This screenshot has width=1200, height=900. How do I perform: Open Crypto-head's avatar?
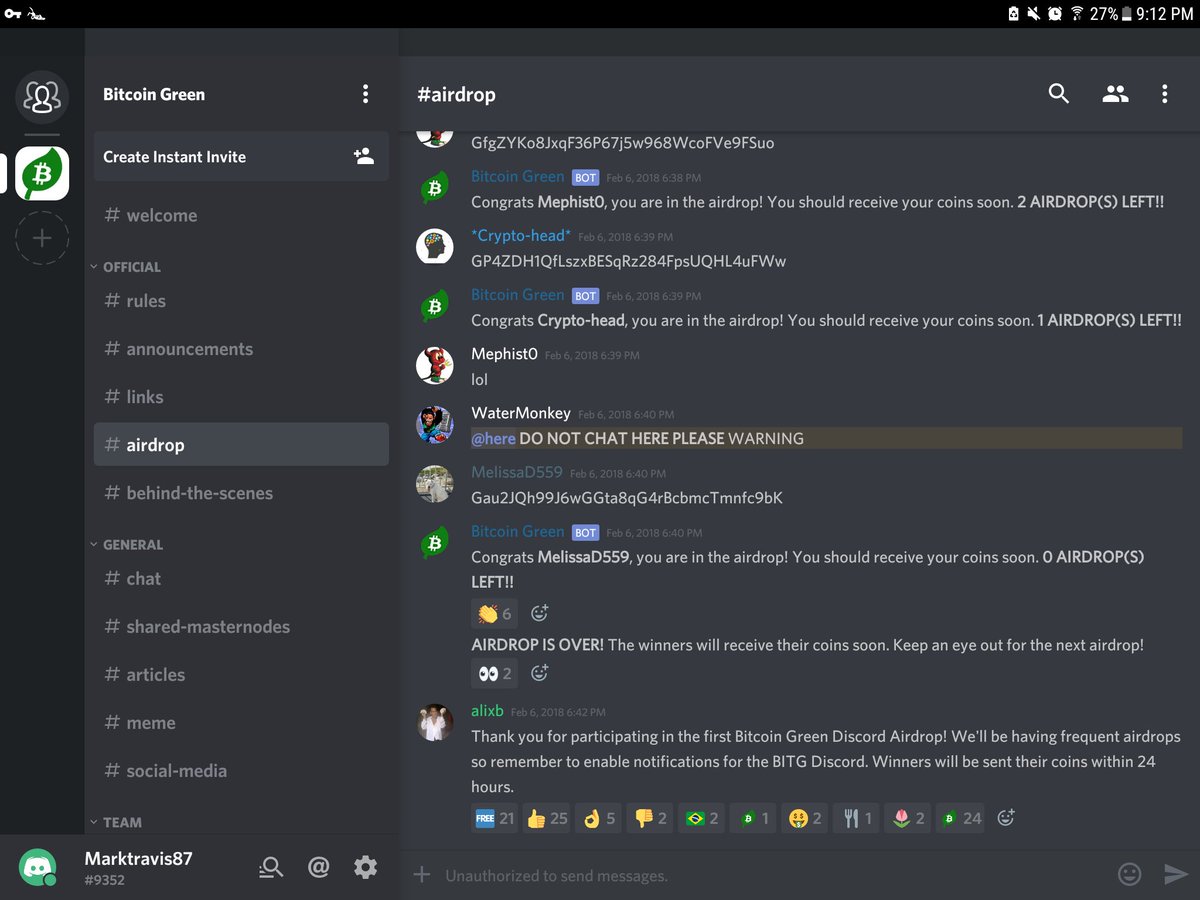[434, 246]
